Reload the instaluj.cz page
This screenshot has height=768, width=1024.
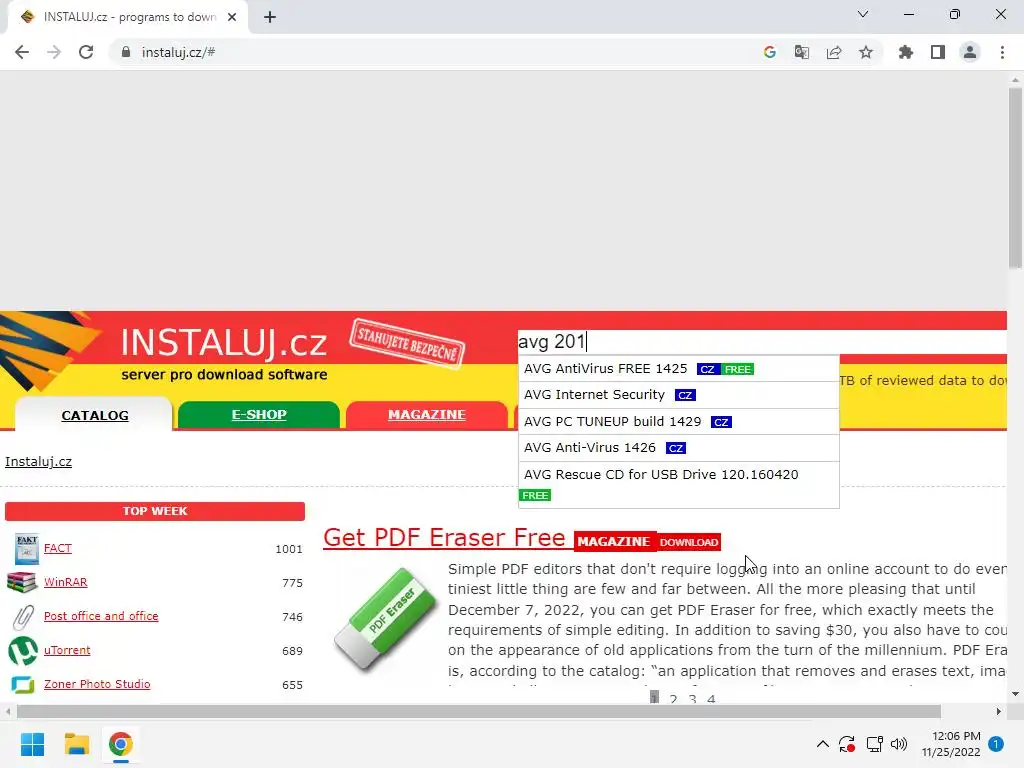[86, 52]
